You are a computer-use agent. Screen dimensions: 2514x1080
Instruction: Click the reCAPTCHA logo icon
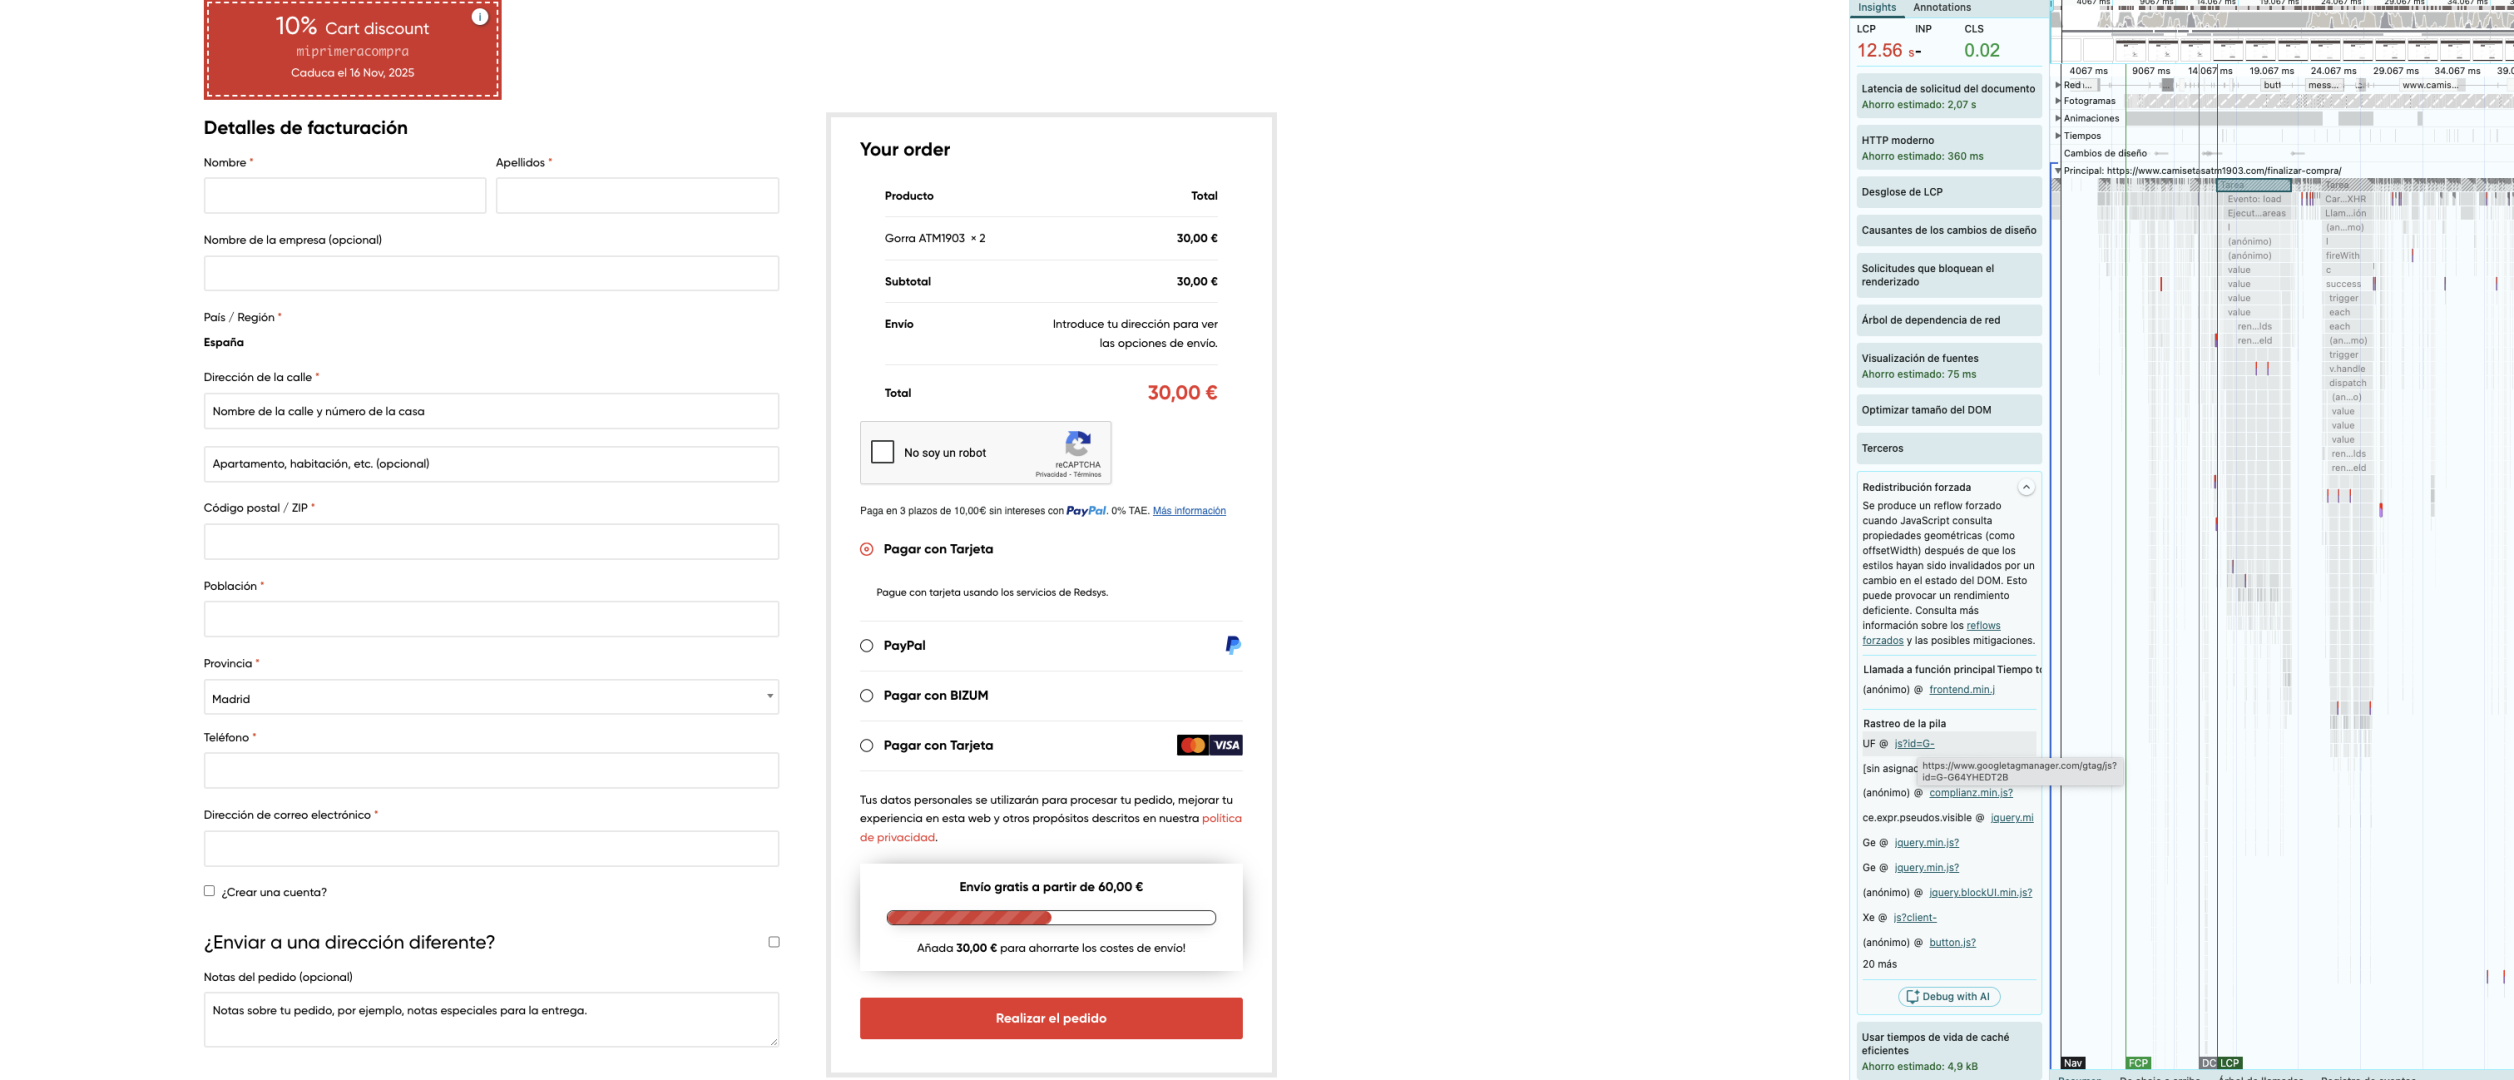tap(1078, 443)
